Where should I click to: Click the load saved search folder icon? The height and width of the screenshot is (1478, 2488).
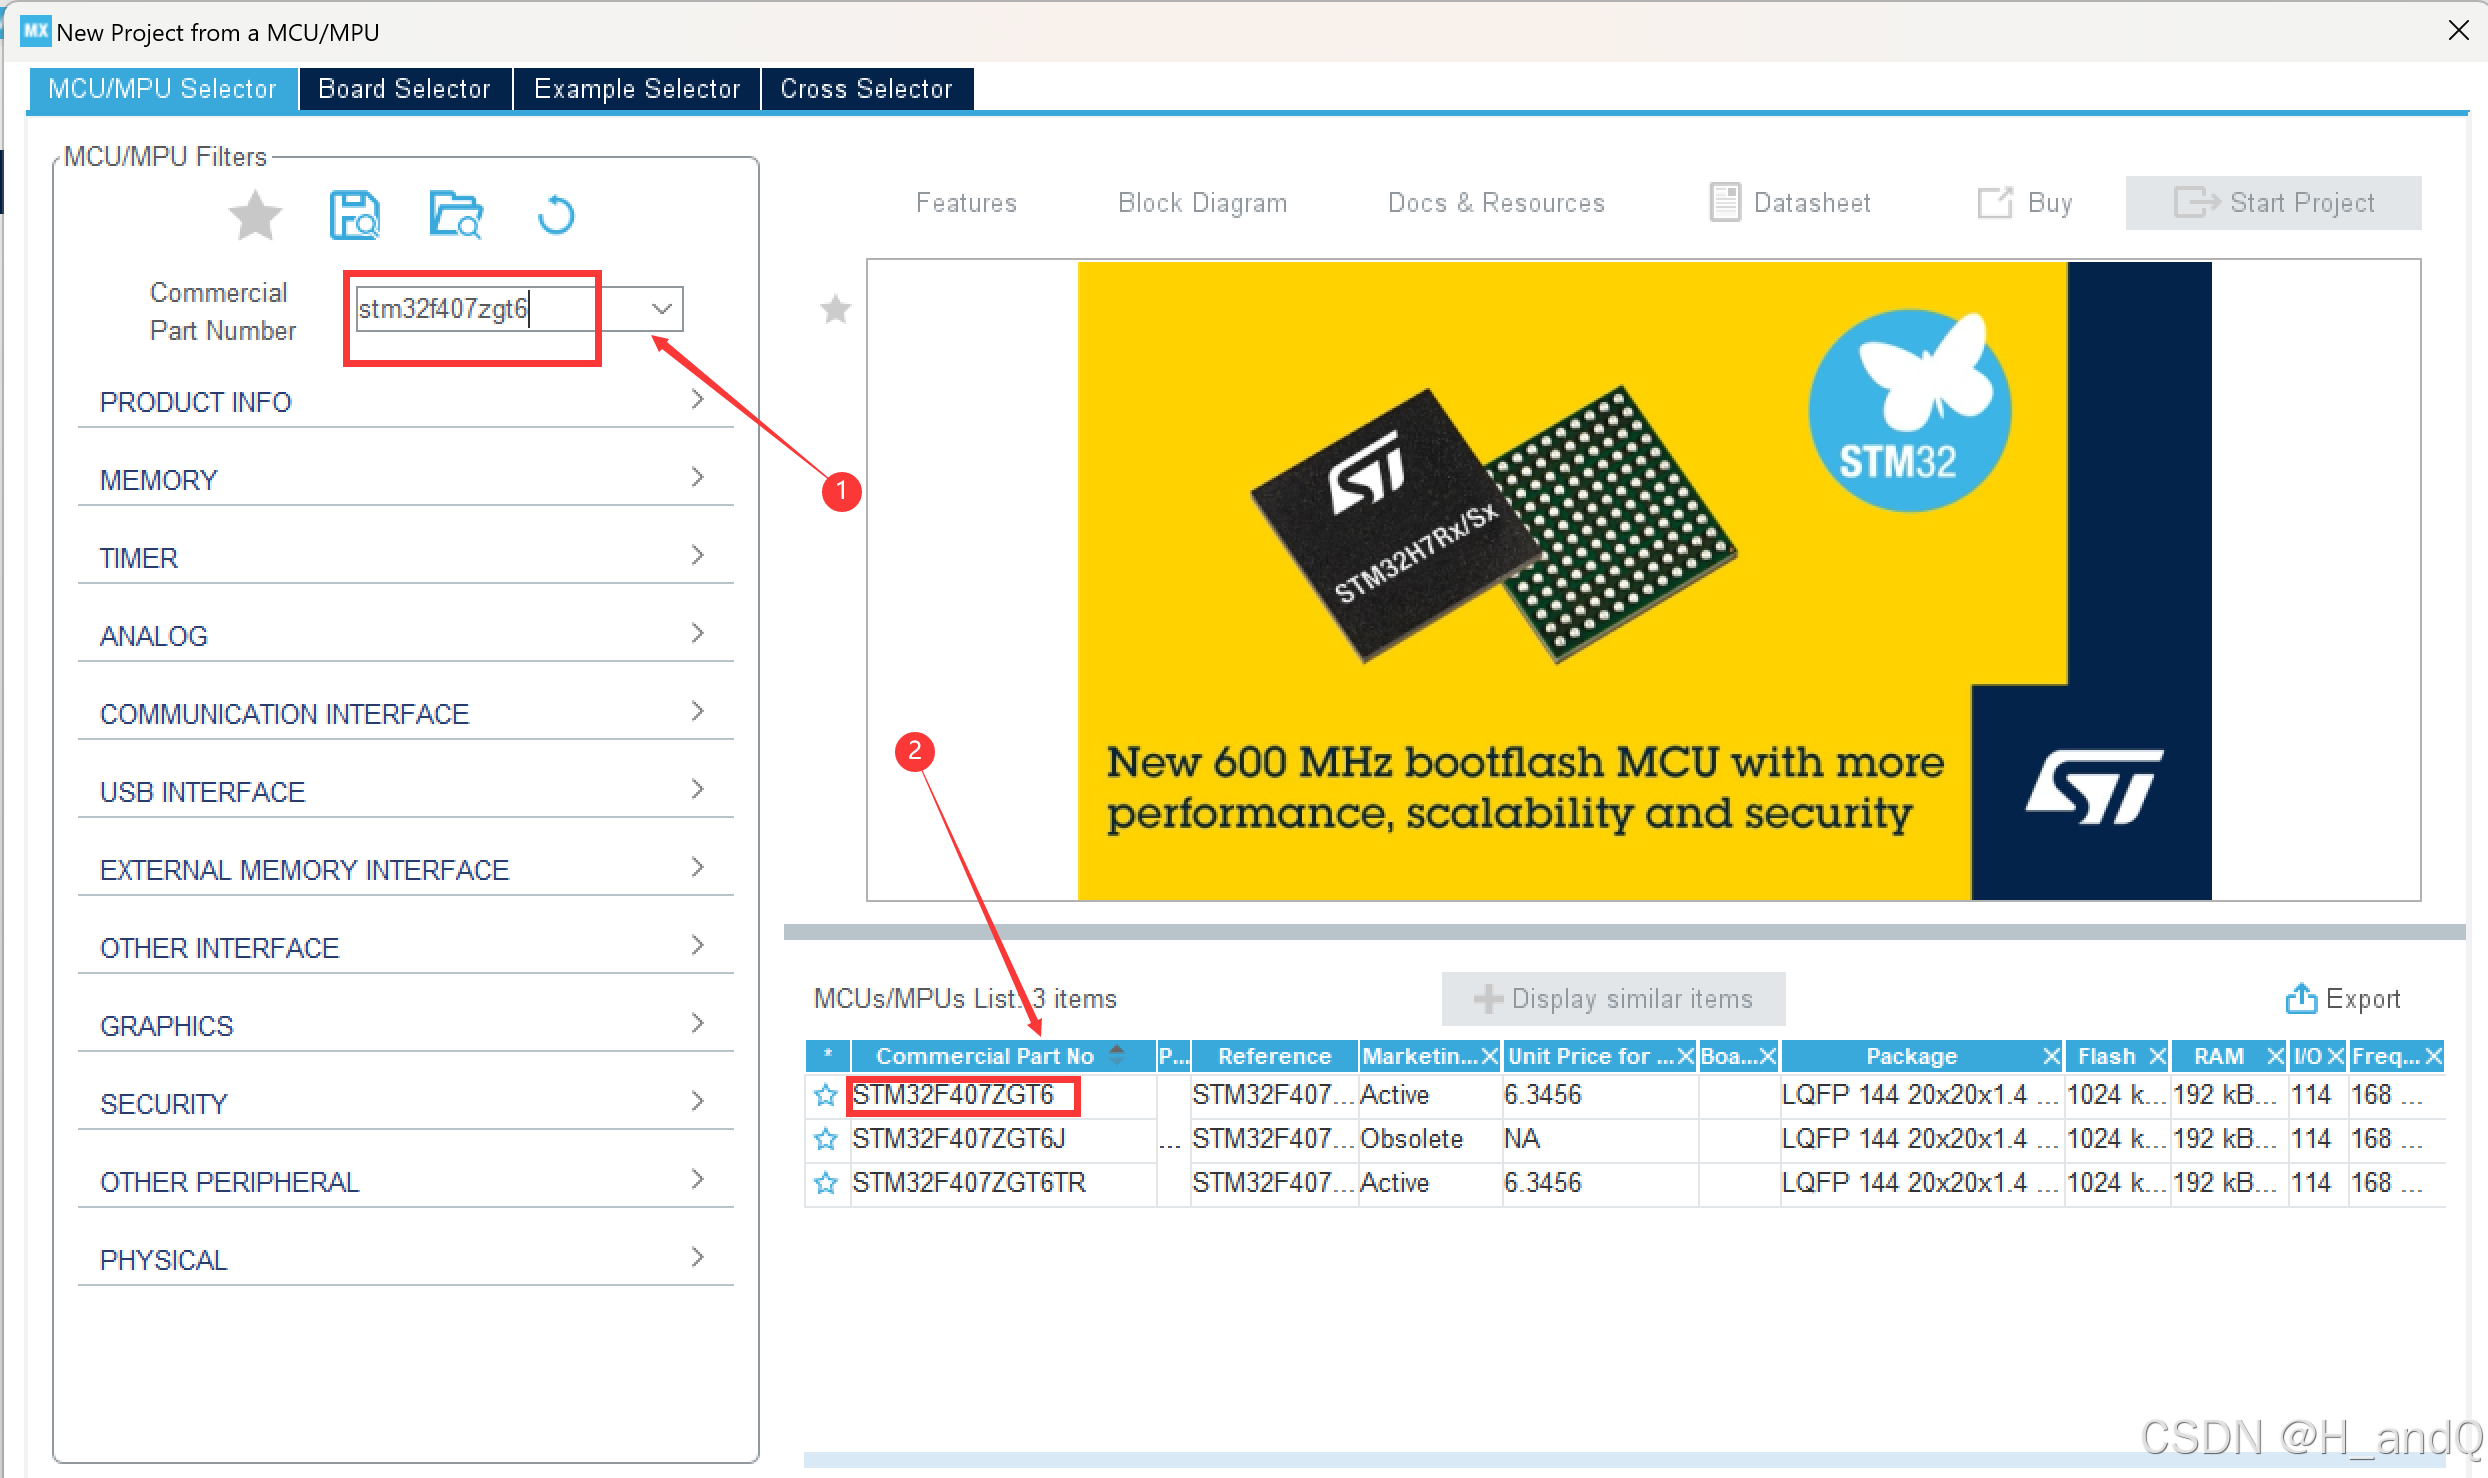coord(456,215)
